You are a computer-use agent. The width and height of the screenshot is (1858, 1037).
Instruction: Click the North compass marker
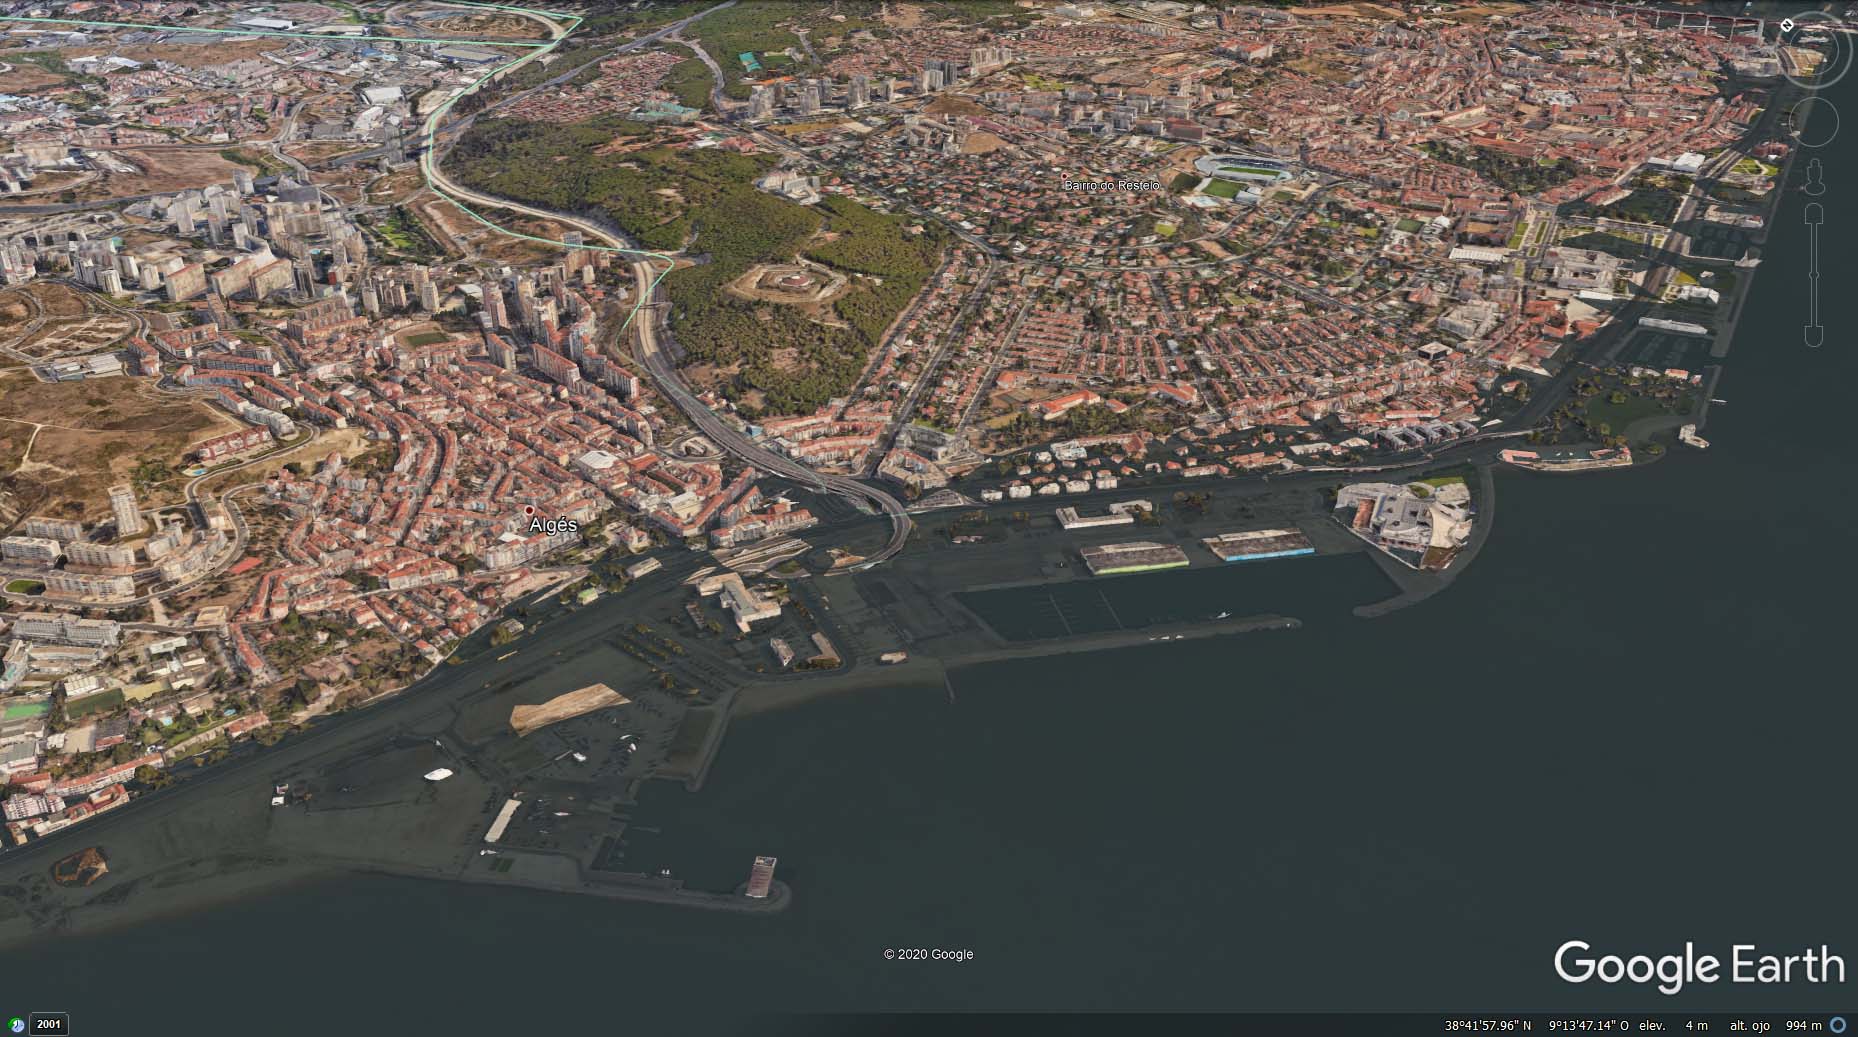point(1788,25)
